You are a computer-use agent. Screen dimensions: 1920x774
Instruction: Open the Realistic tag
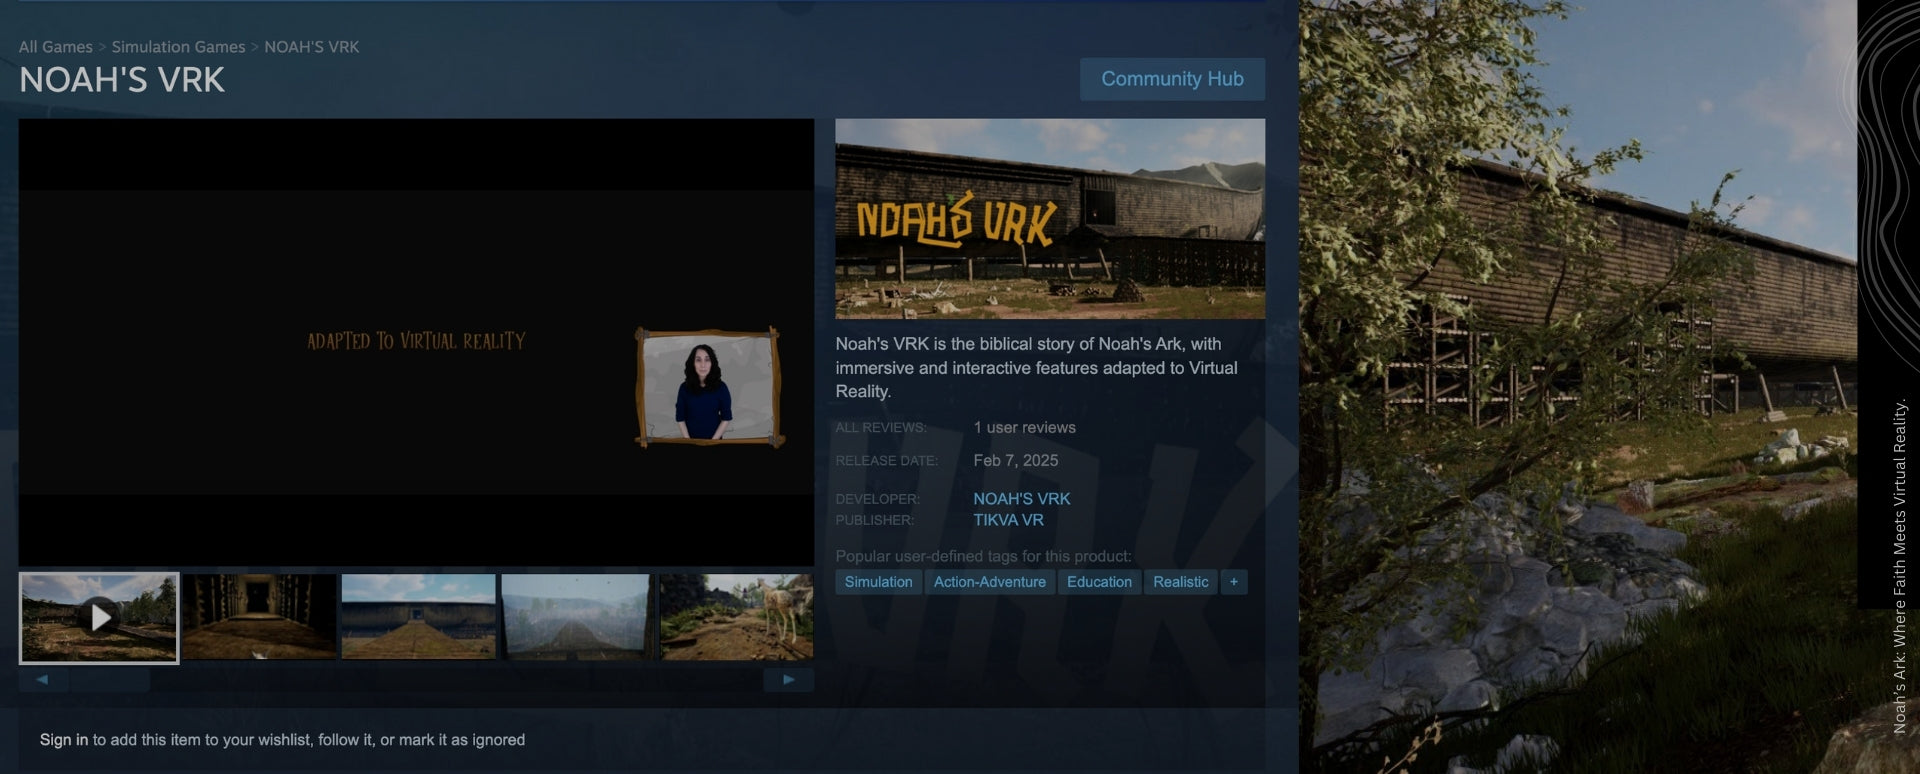pyautogui.click(x=1180, y=582)
